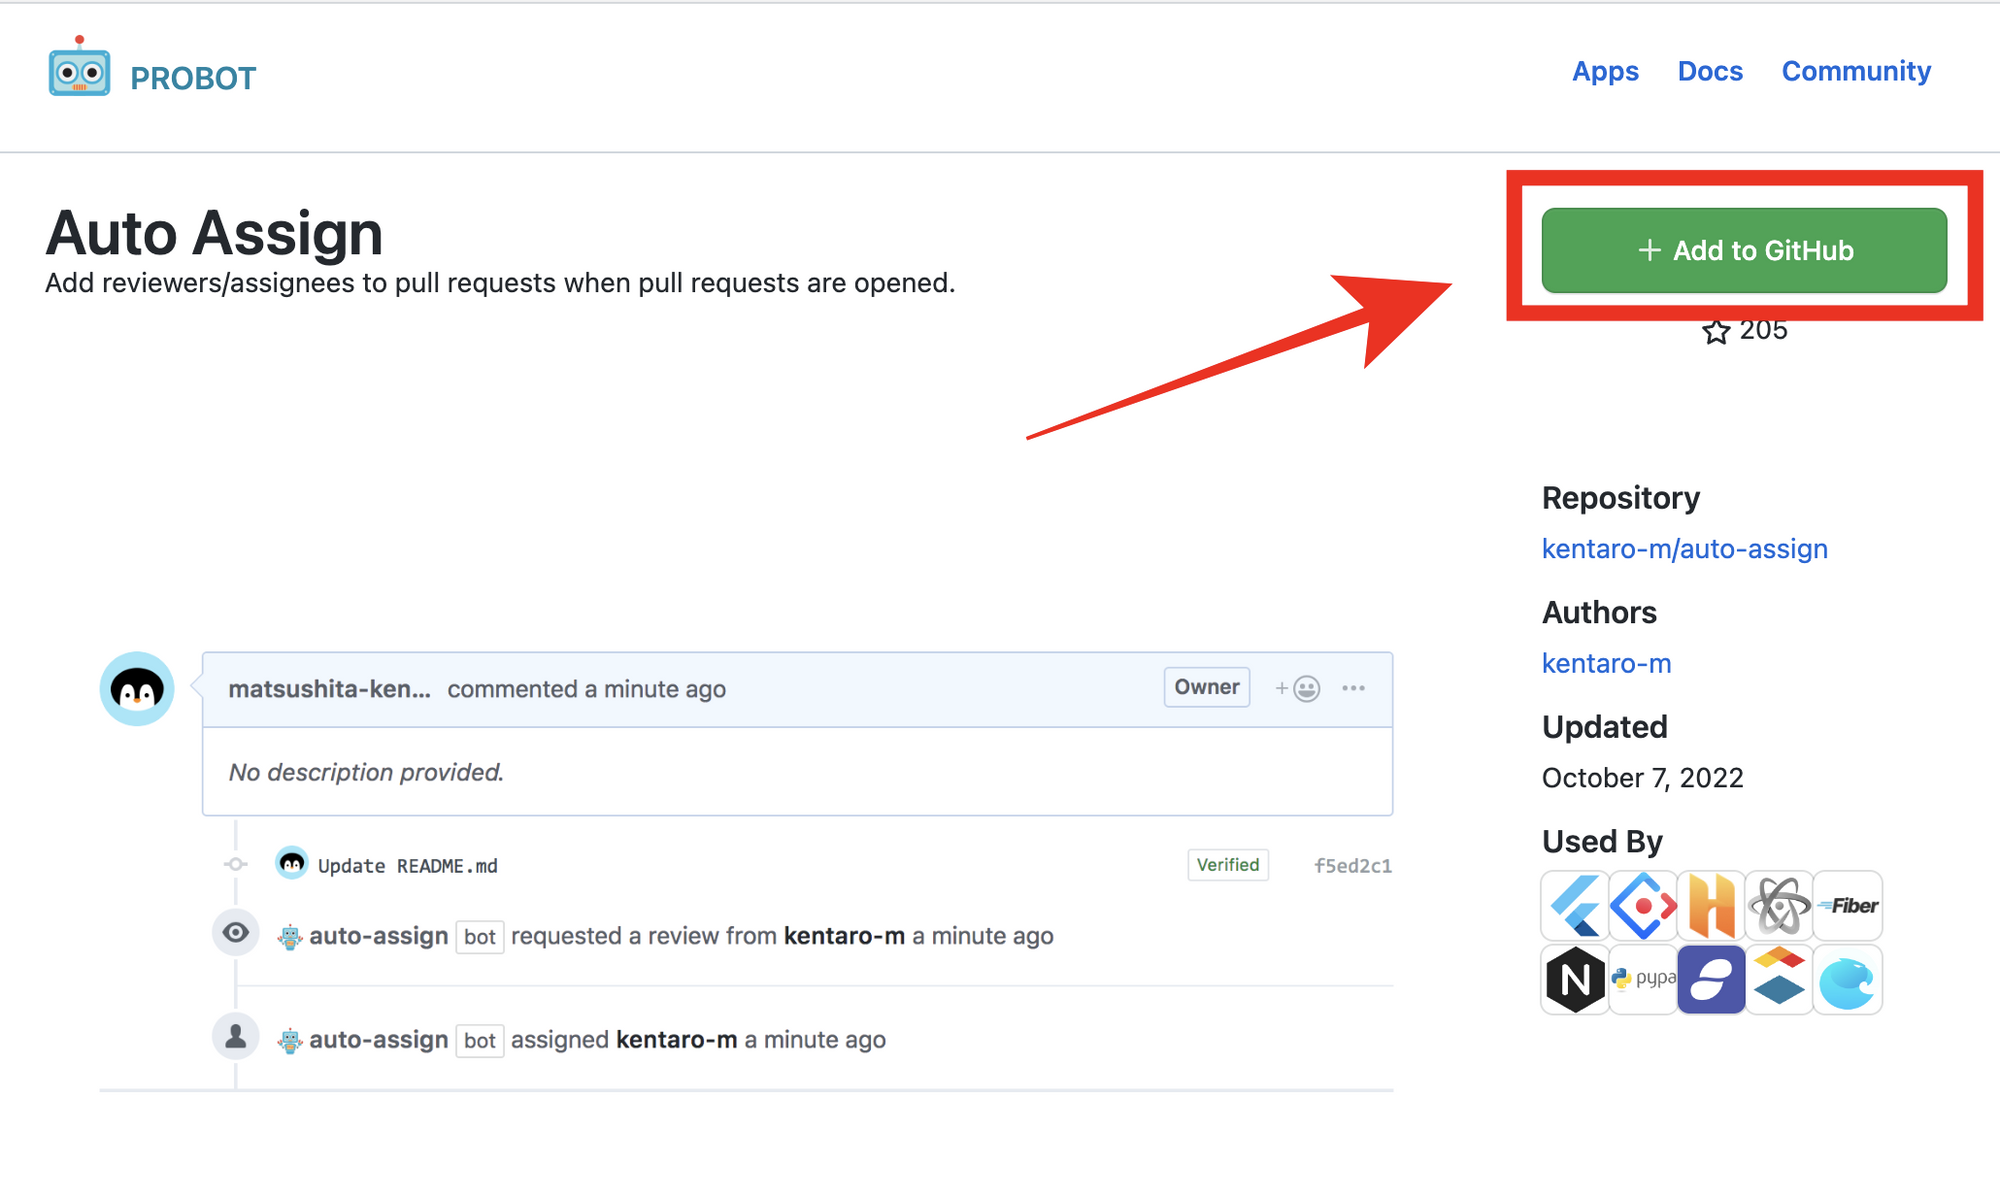Open kentaro-m/auto-assign repository link
Viewport: 2000px width, 1196px height.
pos(1684,549)
